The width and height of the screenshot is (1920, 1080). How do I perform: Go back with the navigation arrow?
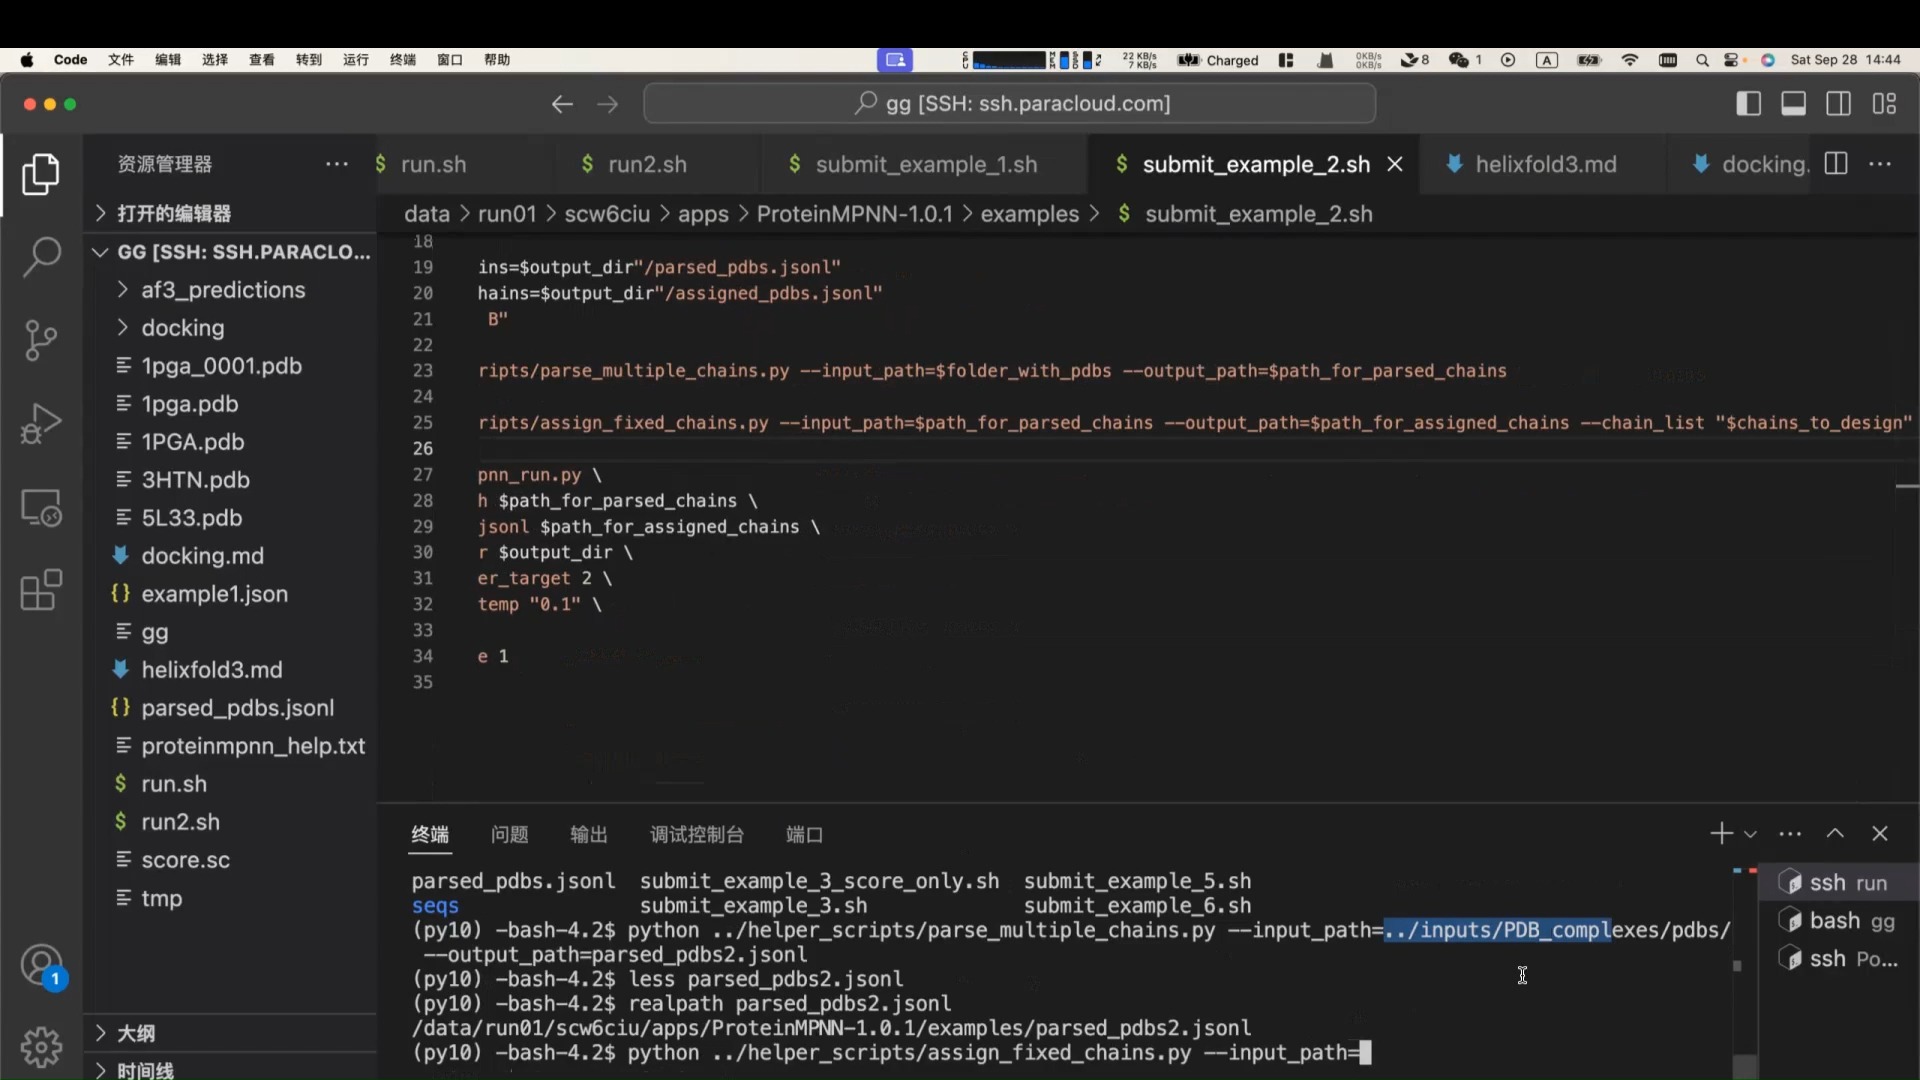(562, 104)
